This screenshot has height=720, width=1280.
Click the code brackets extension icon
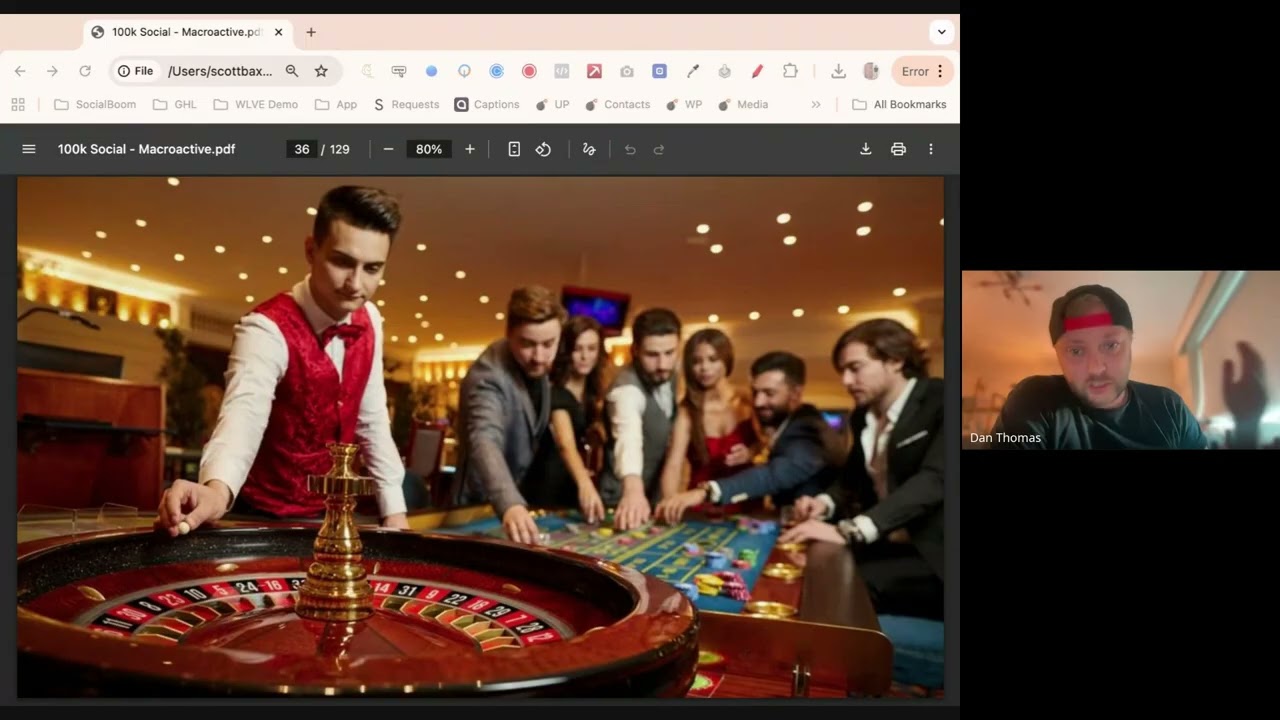pos(562,71)
